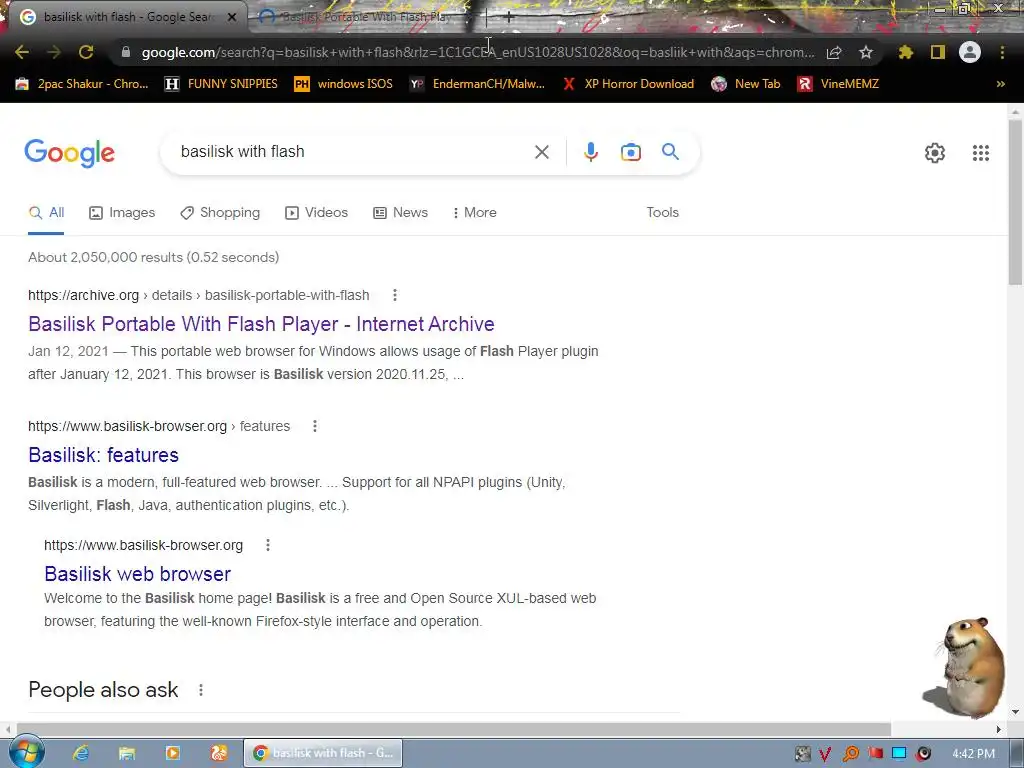Click the browser forward arrow
Viewport: 1024px width, 768px height.
[x=54, y=52]
